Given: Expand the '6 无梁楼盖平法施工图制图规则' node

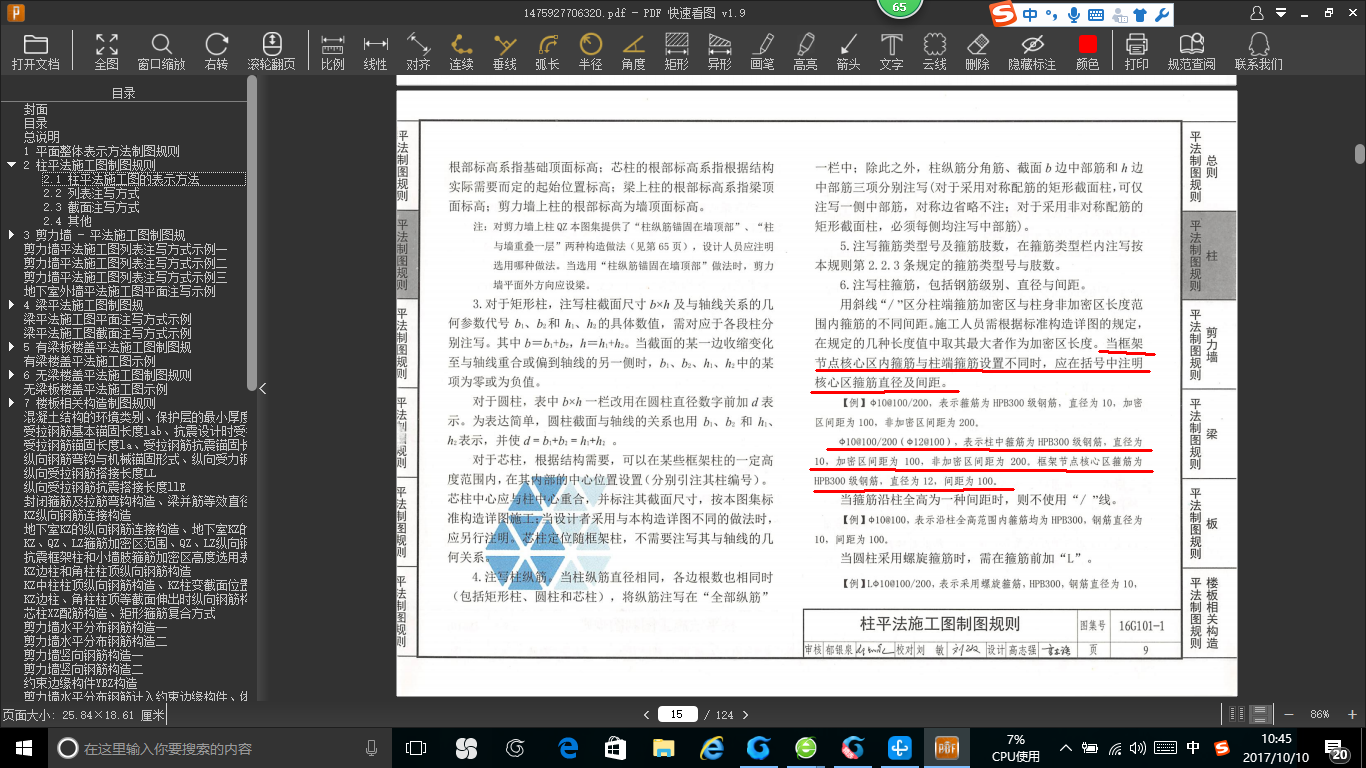Looking at the screenshot, I should tap(11, 375).
